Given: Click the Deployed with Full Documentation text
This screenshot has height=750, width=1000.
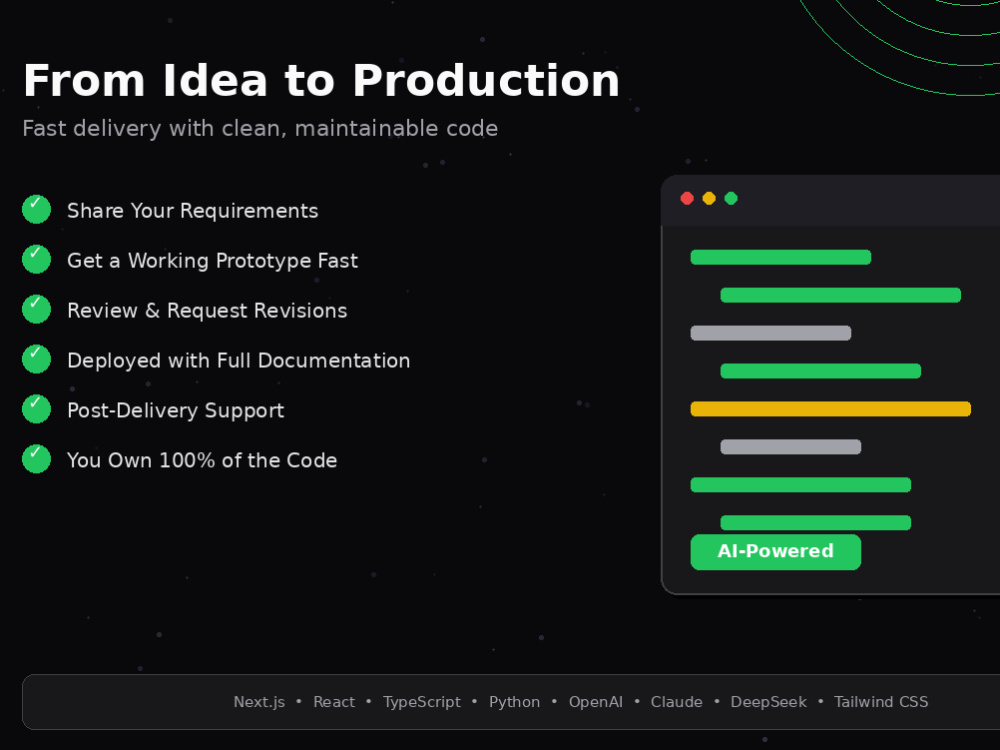Looking at the screenshot, I should [239, 360].
